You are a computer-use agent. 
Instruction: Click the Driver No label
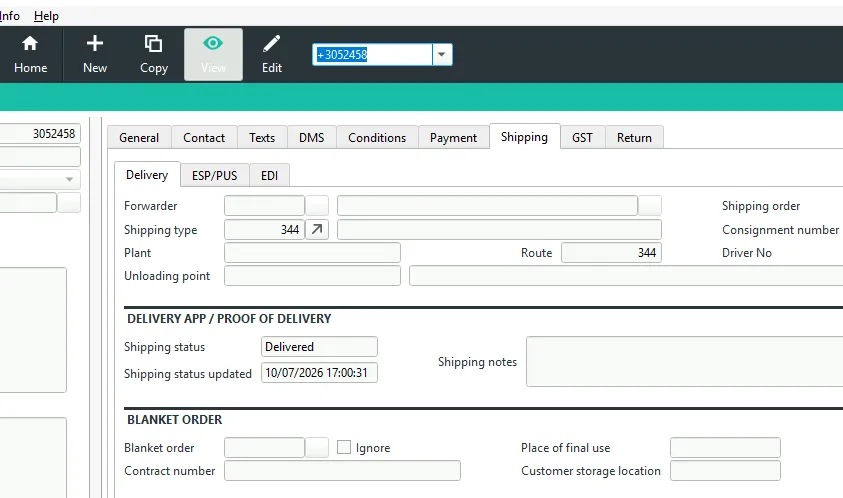point(747,253)
